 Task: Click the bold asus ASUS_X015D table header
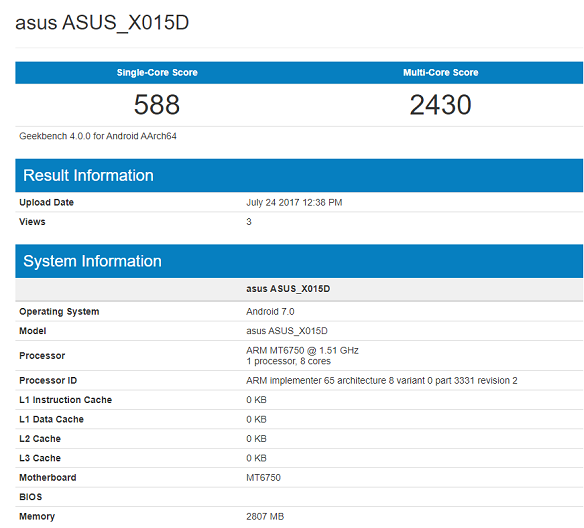[288, 289]
